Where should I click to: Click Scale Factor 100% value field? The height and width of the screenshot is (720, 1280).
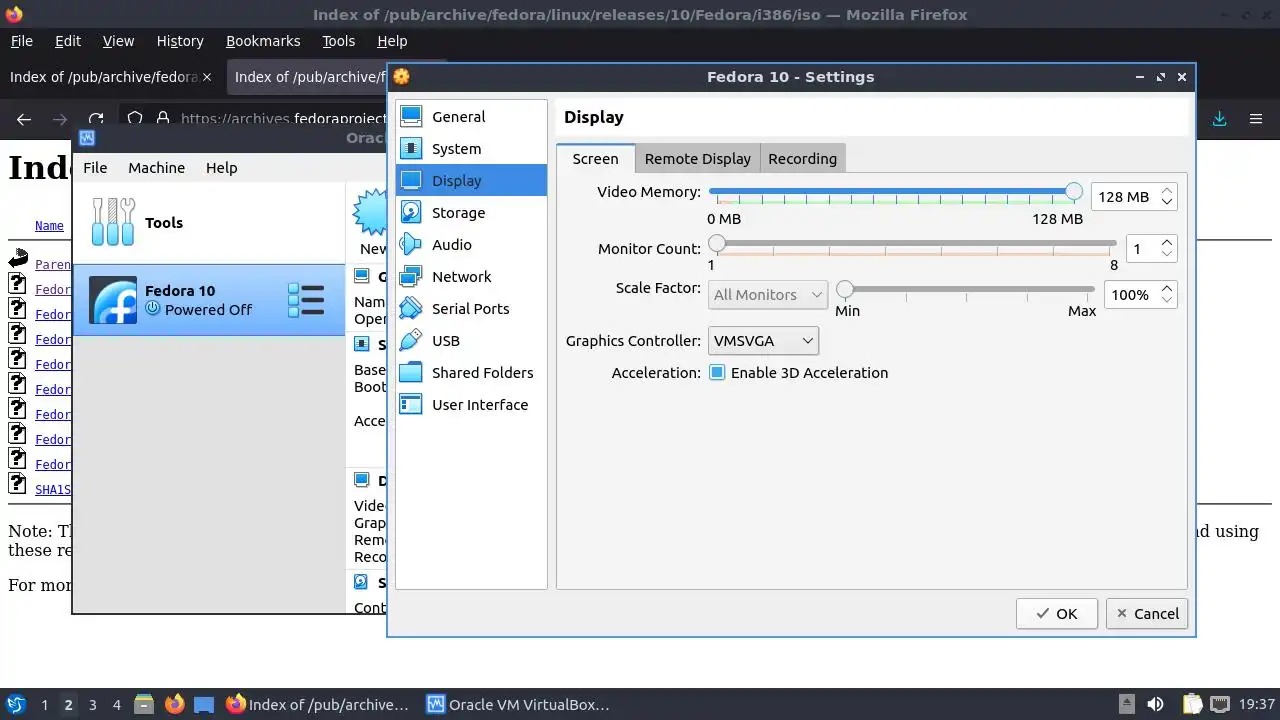[1129, 295]
